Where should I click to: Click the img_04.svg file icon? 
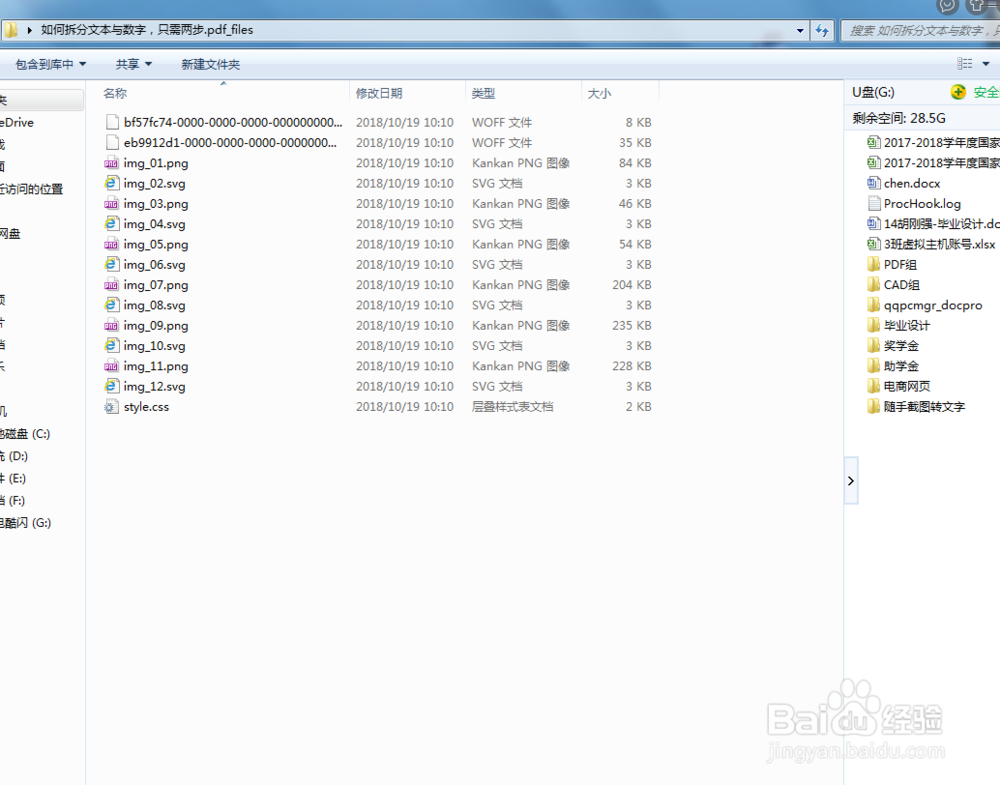(112, 224)
